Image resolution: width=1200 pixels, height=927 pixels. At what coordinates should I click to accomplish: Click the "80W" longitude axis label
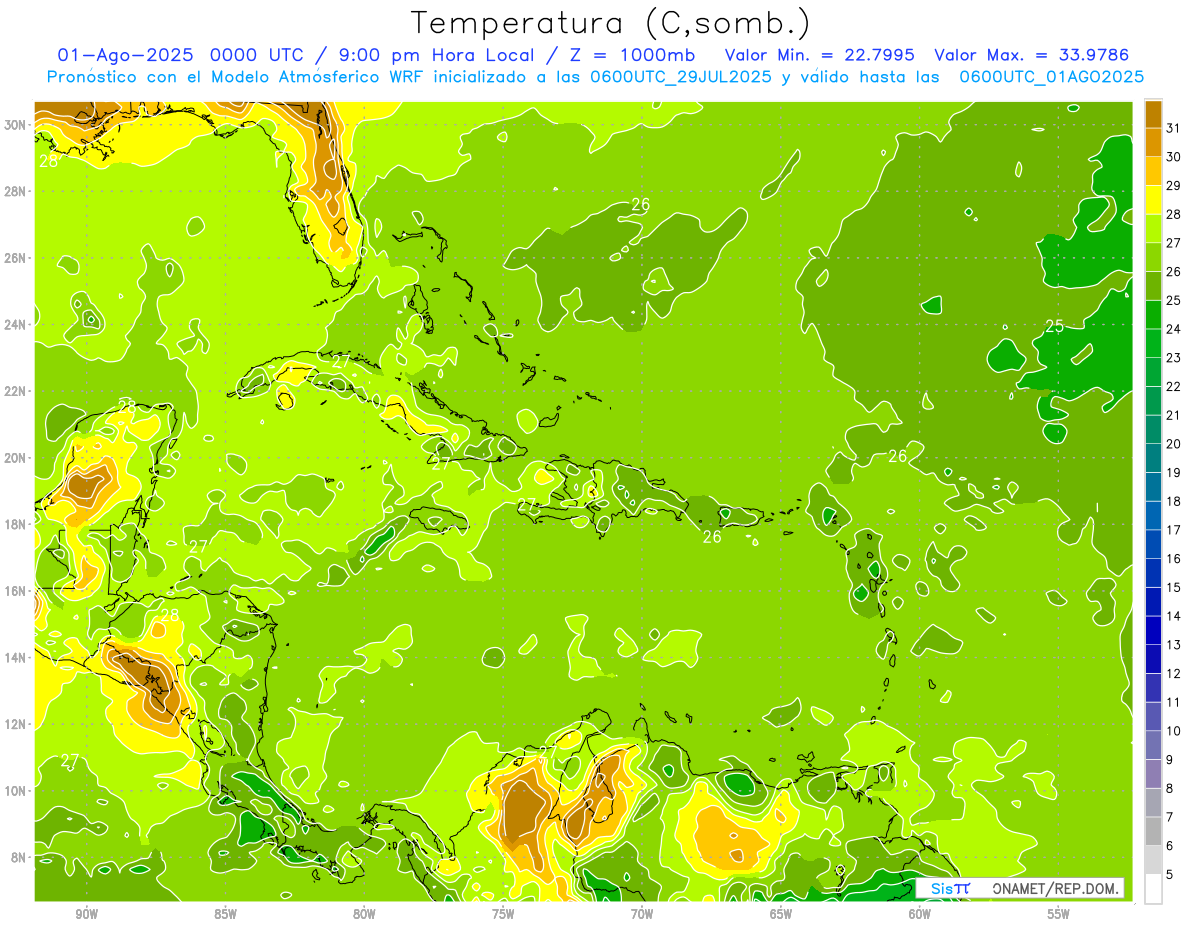[364, 914]
